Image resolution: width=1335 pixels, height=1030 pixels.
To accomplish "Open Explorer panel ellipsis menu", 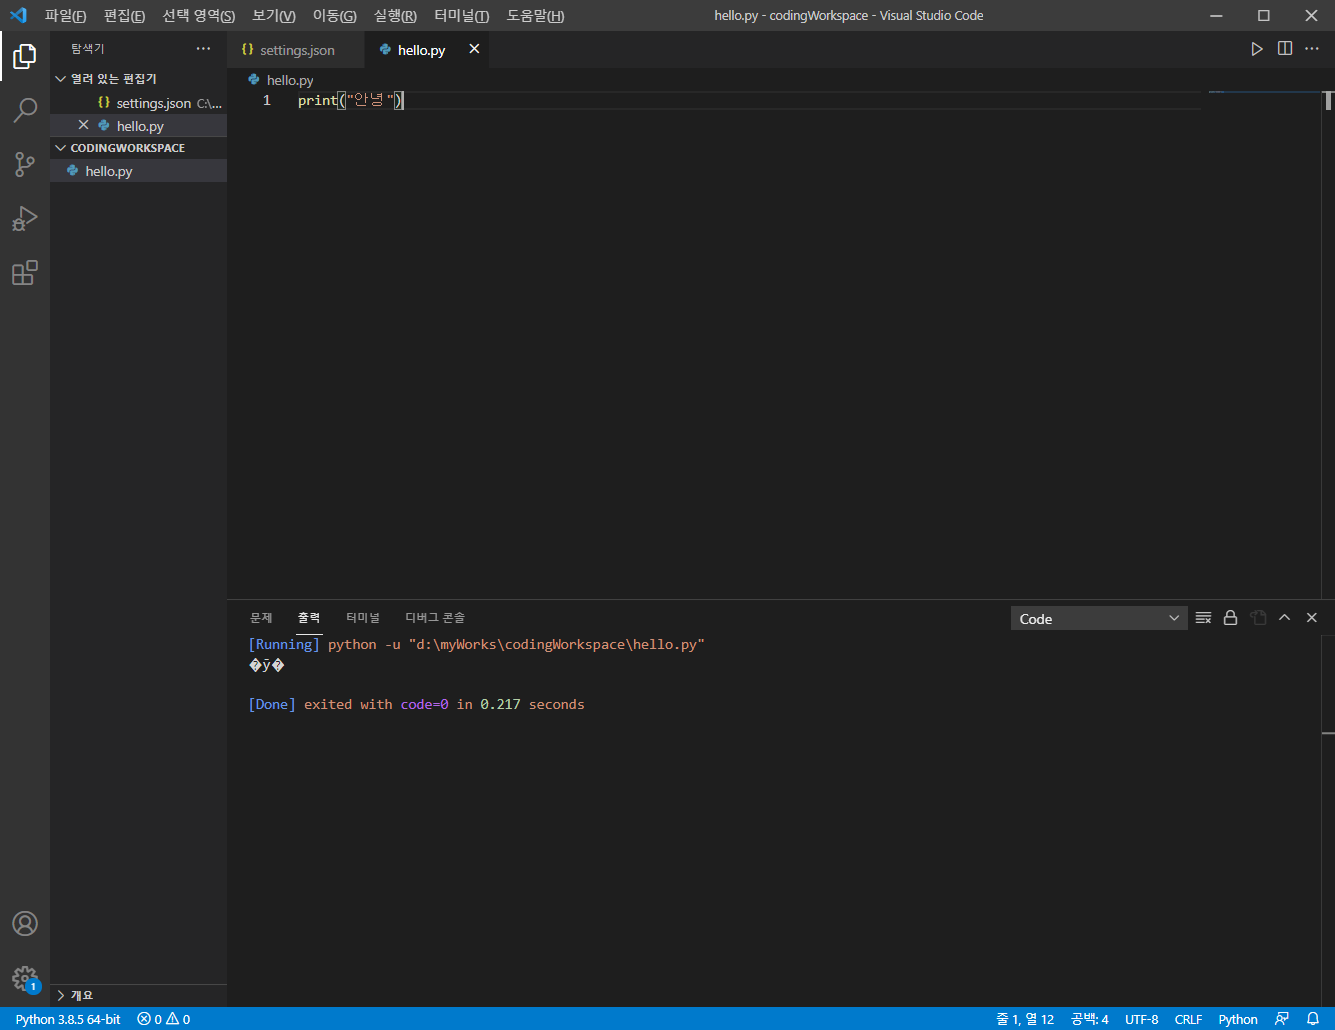I will point(204,48).
